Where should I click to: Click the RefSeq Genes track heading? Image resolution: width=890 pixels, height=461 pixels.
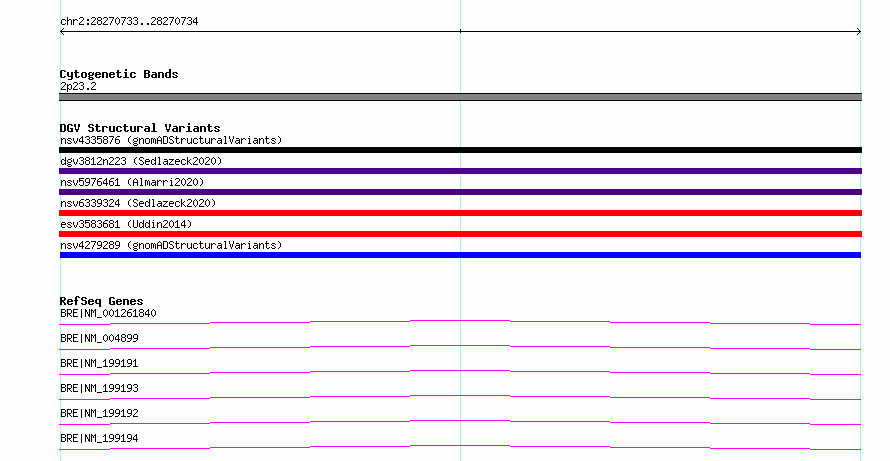coord(101,301)
